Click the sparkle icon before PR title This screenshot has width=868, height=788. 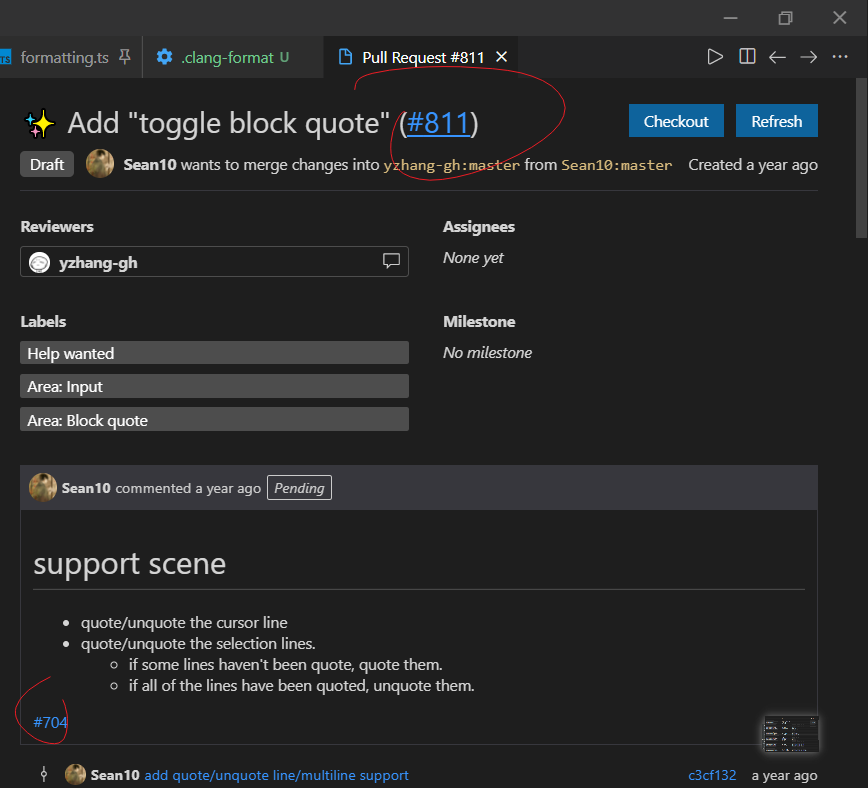point(40,123)
